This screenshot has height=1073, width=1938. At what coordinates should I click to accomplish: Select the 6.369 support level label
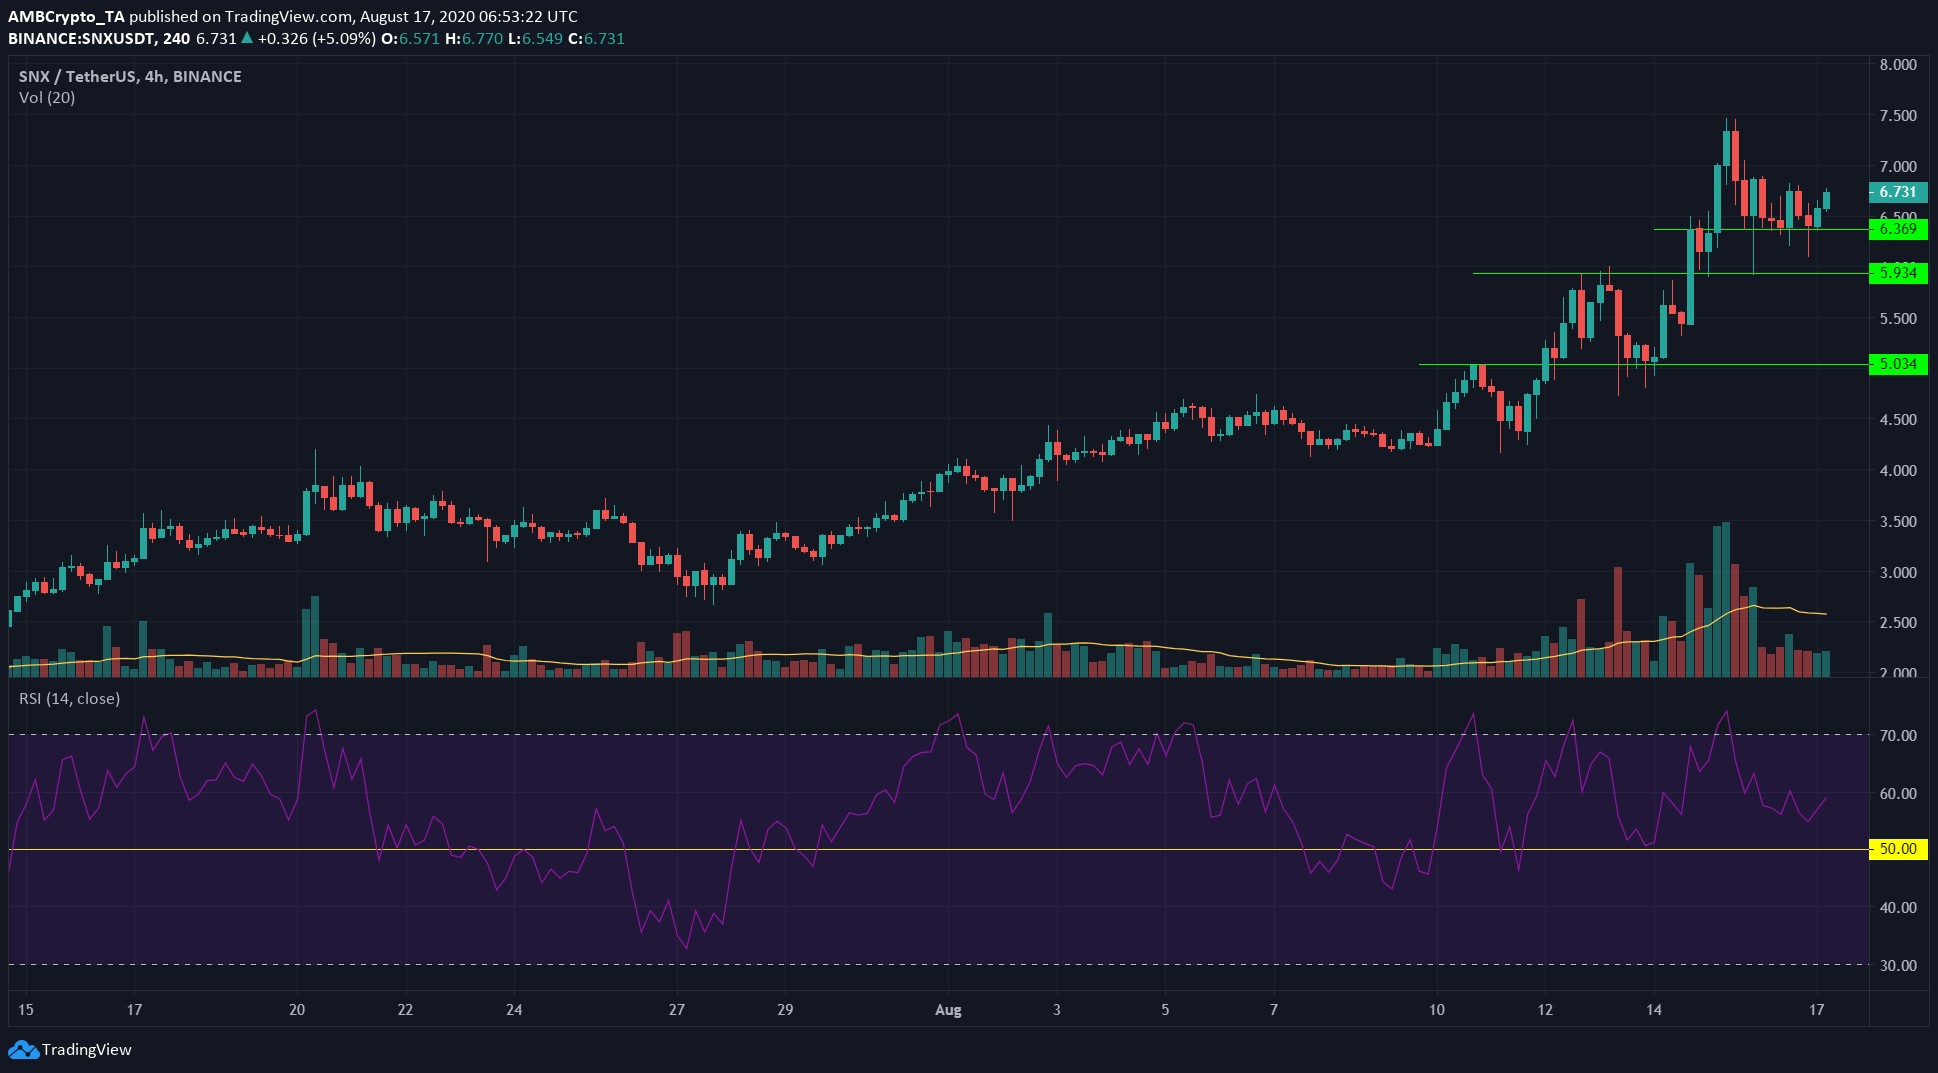1897,229
